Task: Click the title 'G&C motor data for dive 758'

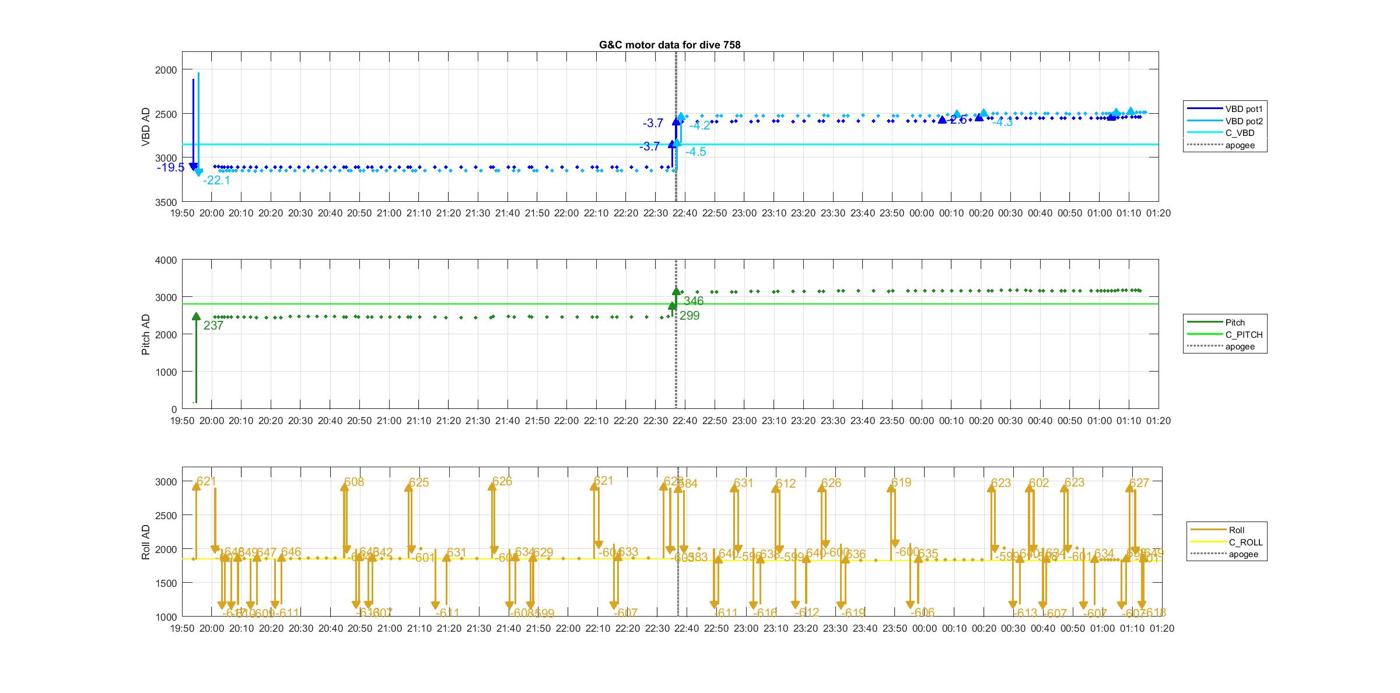Action: (669, 44)
